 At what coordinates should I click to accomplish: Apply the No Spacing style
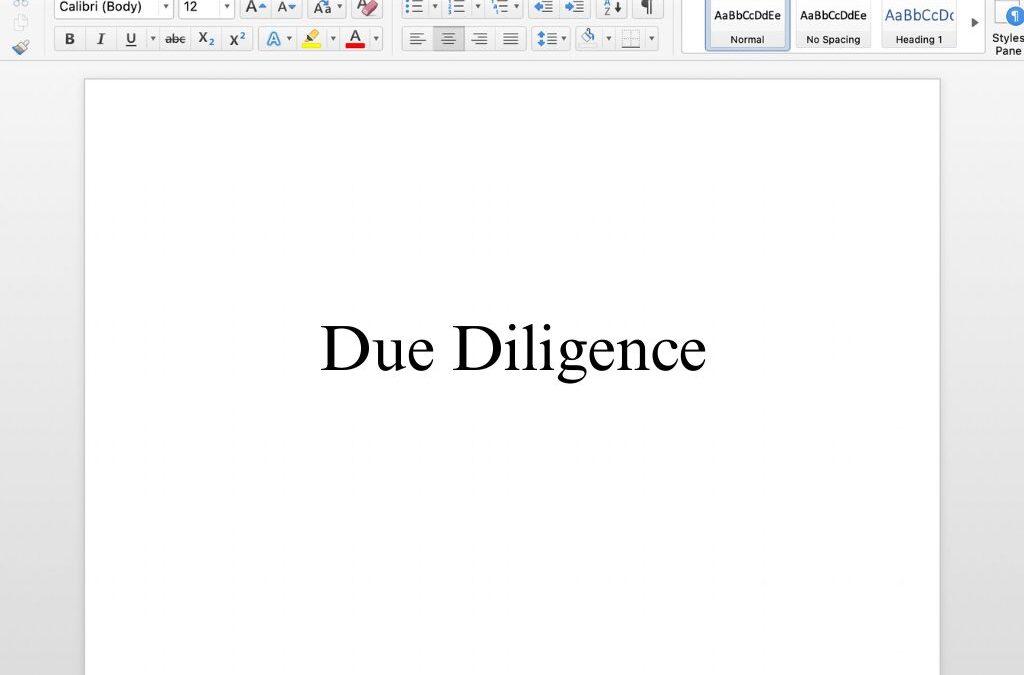coord(833,24)
